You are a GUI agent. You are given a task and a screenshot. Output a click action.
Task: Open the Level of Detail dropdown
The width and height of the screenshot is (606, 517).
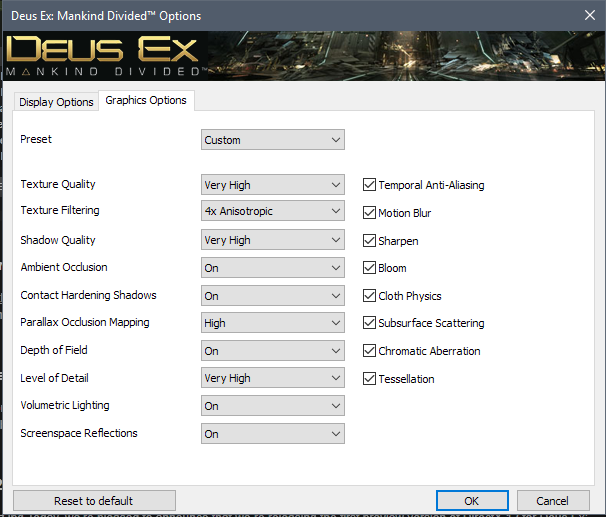(x=272, y=378)
